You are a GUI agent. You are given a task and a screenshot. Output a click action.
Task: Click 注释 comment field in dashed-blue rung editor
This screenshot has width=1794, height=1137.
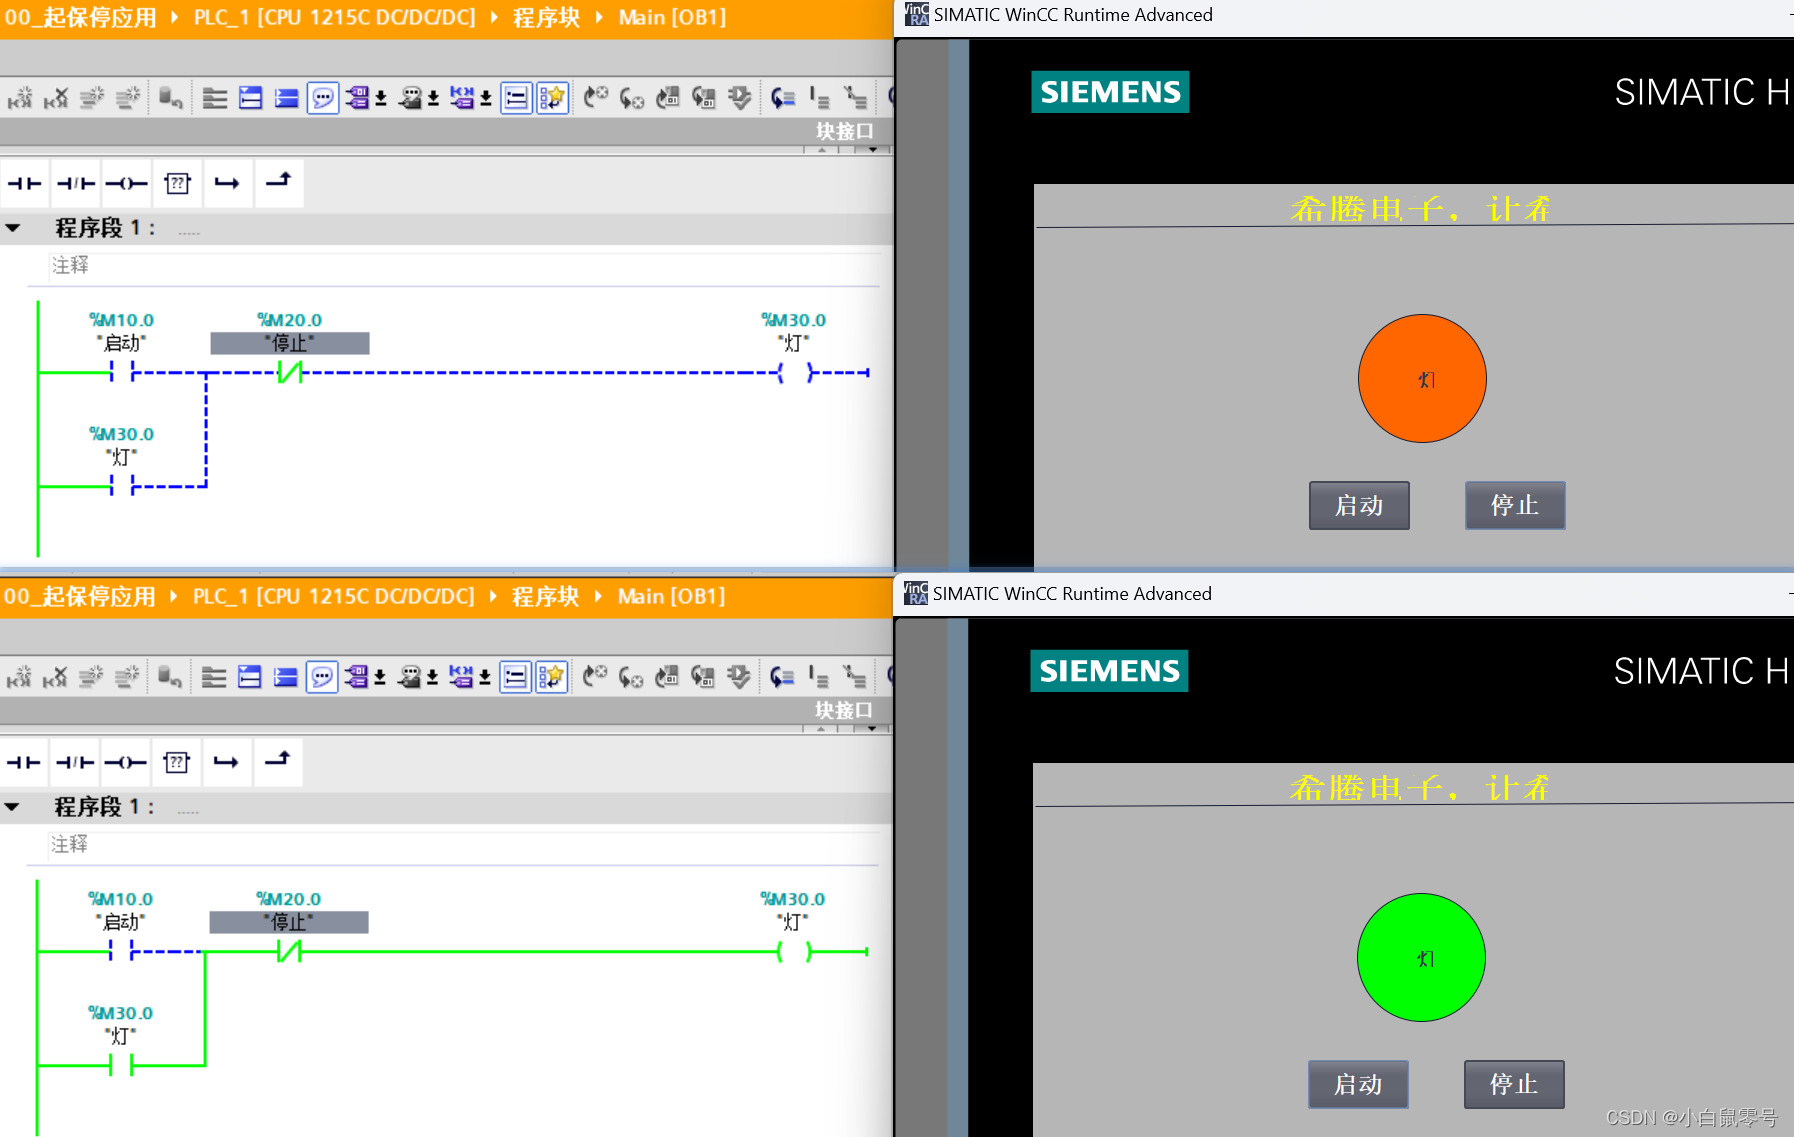pyautogui.click(x=465, y=265)
